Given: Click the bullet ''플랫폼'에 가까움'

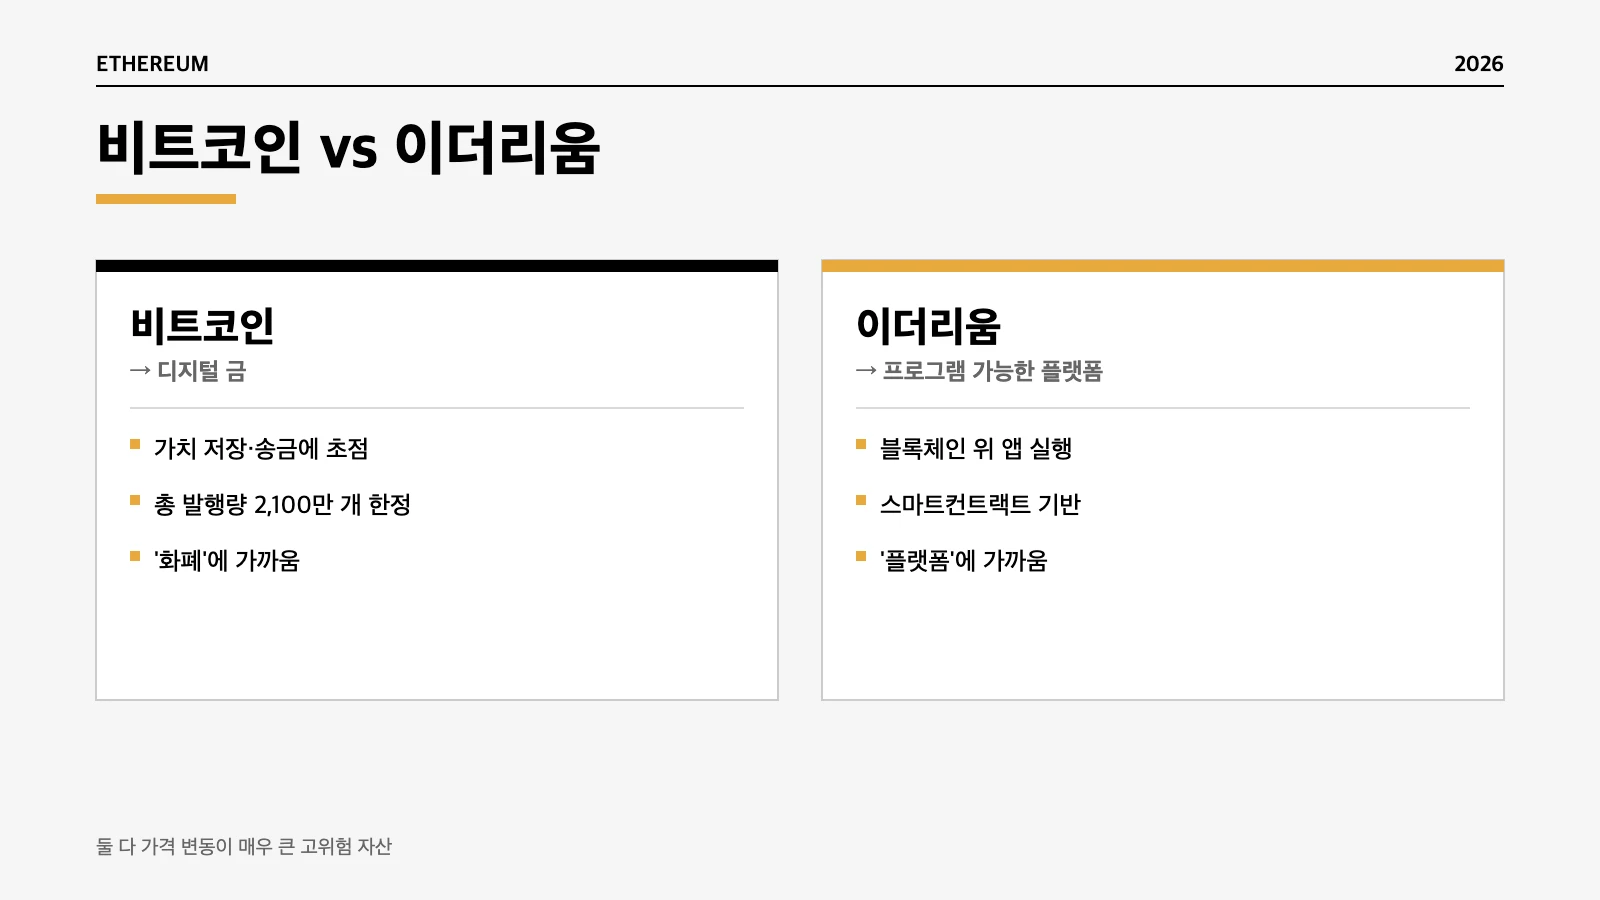Looking at the screenshot, I should (x=964, y=560).
